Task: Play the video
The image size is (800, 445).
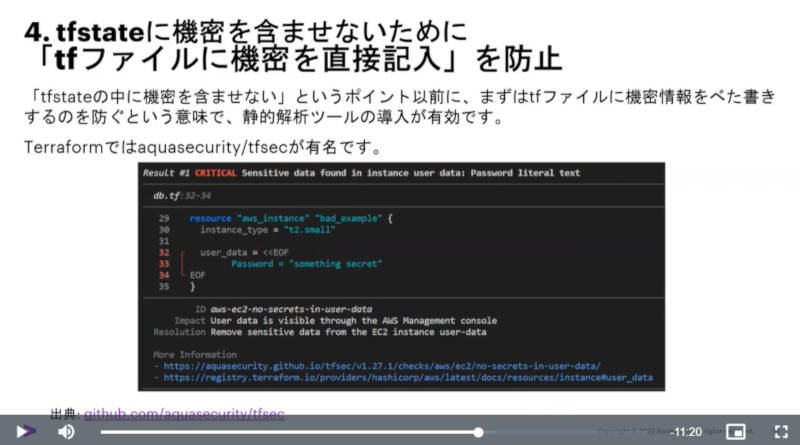Action: 25,432
